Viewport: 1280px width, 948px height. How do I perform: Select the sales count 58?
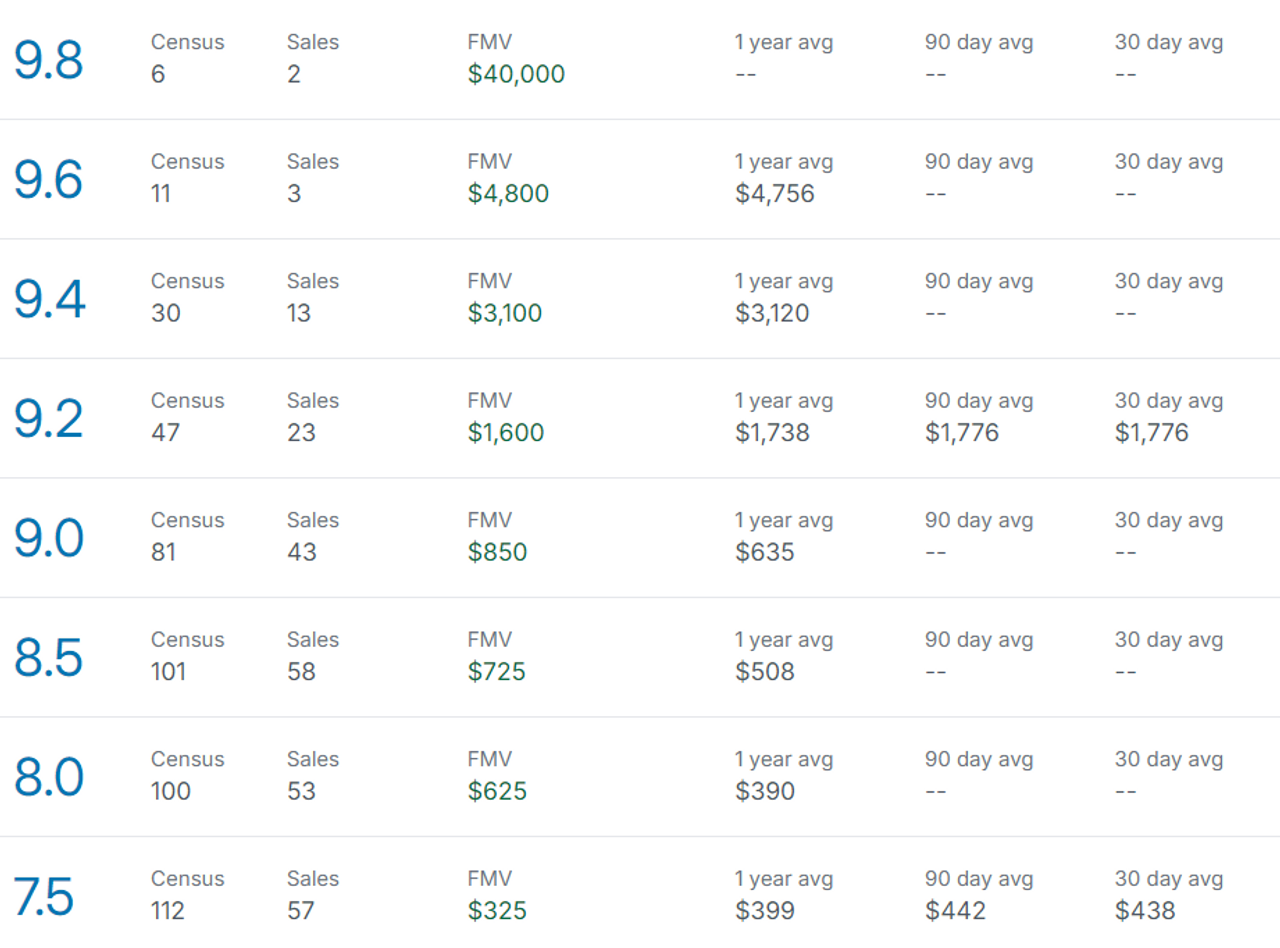point(301,672)
